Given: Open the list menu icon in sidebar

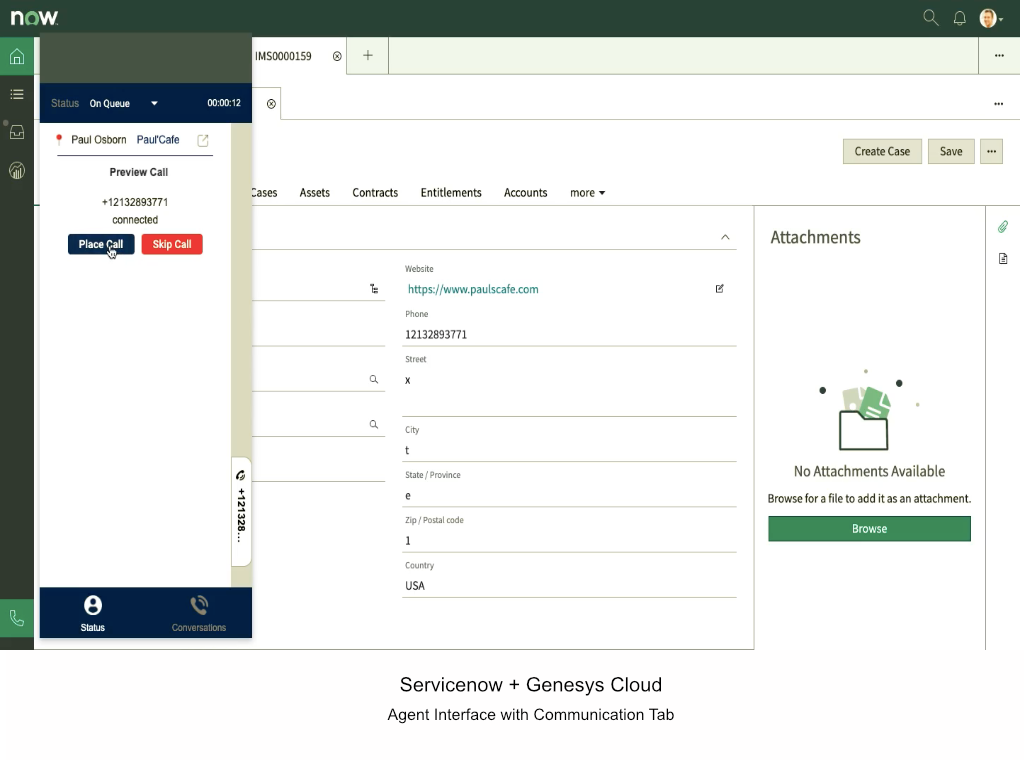Looking at the screenshot, I should pos(17,95).
